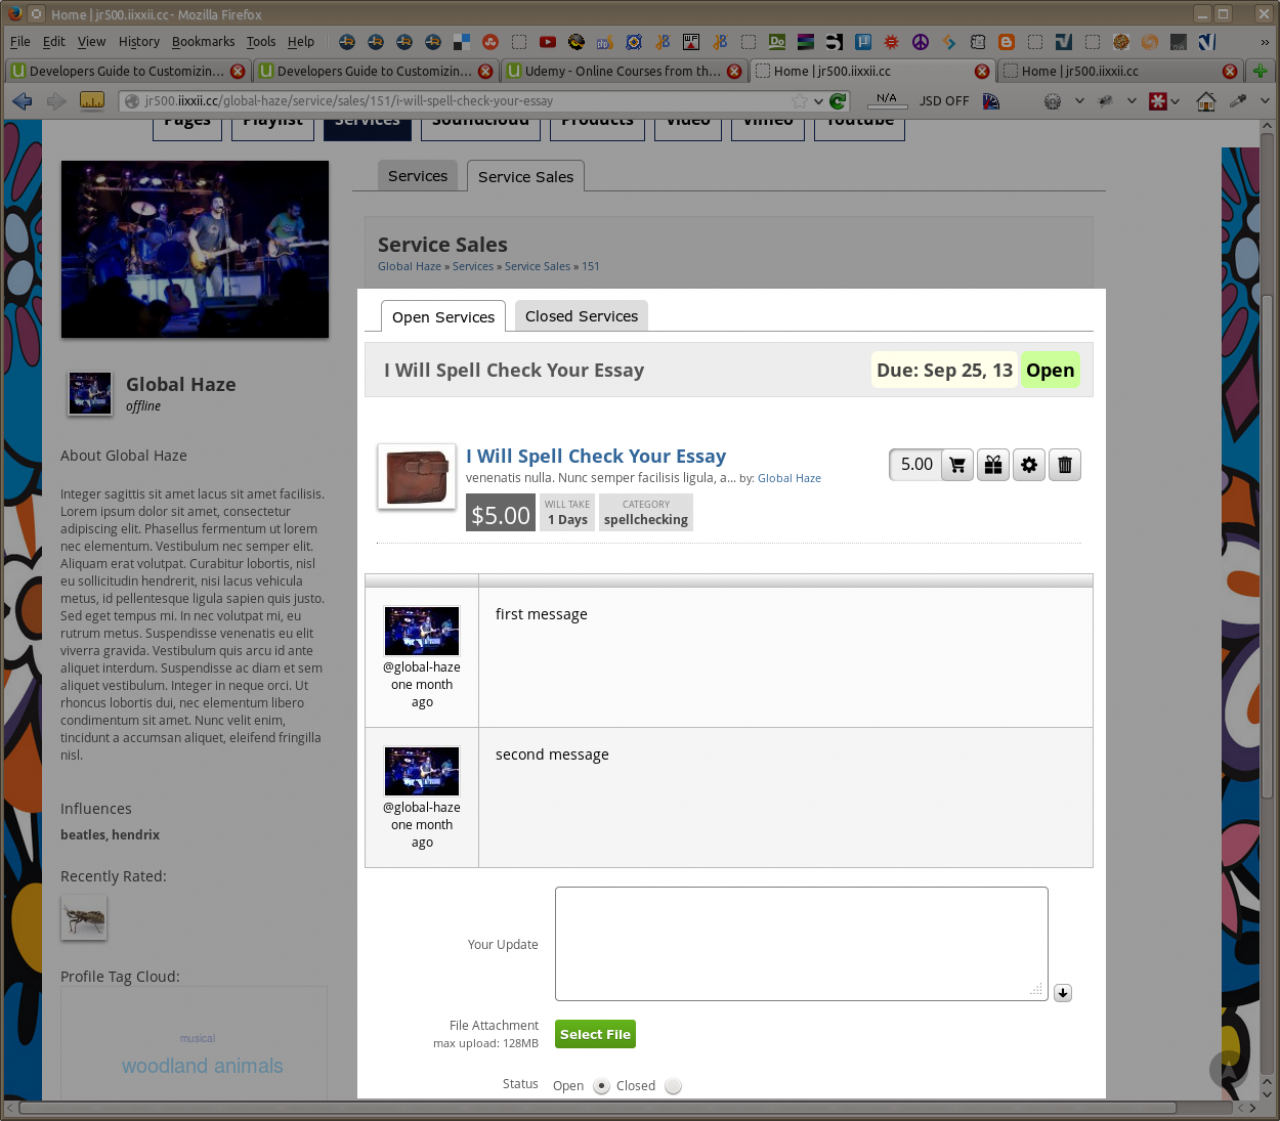
Task: Select the Closed status radio button
Action: point(673,1086)
